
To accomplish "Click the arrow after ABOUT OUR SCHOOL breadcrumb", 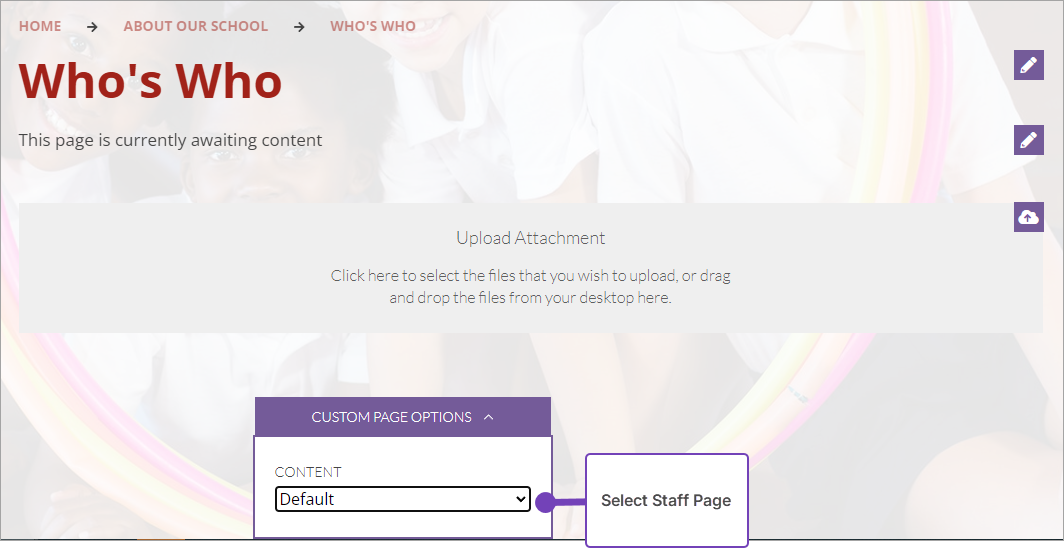I will [299, 27].
